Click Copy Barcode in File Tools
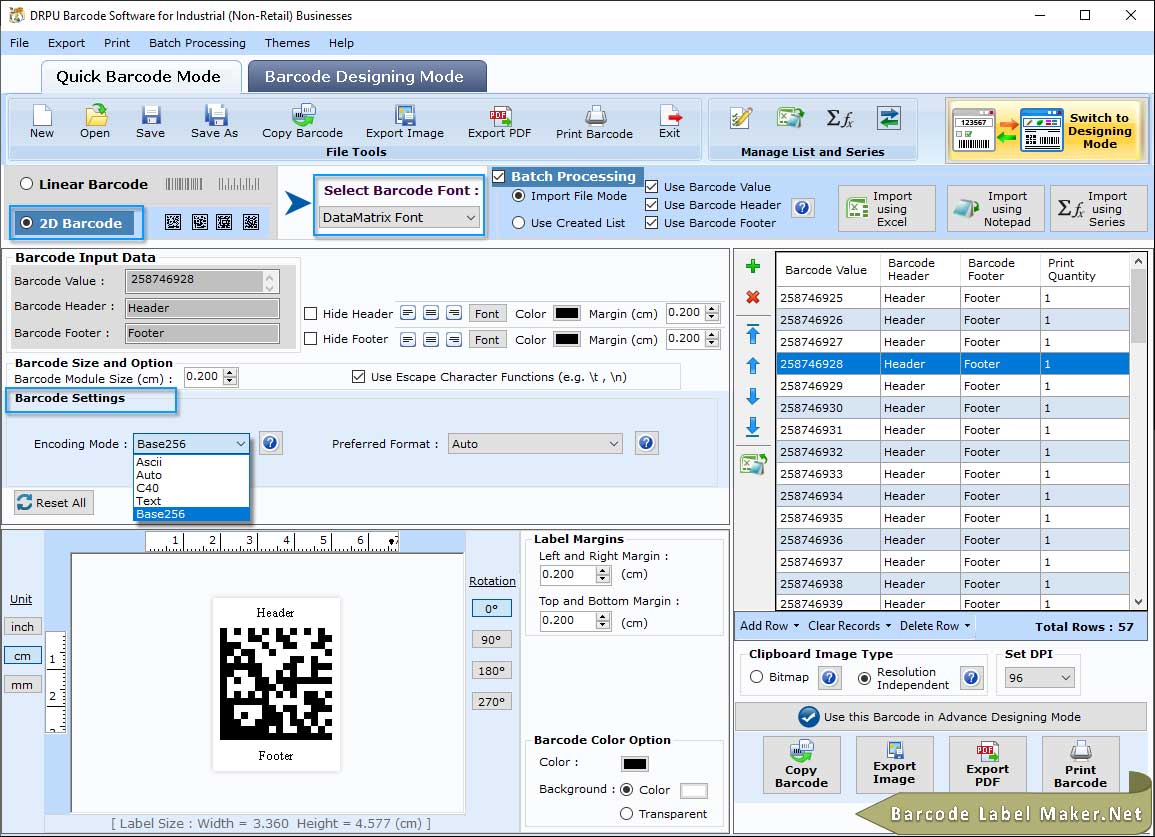This screenshot has width=1155, height=837. [303, 122]
